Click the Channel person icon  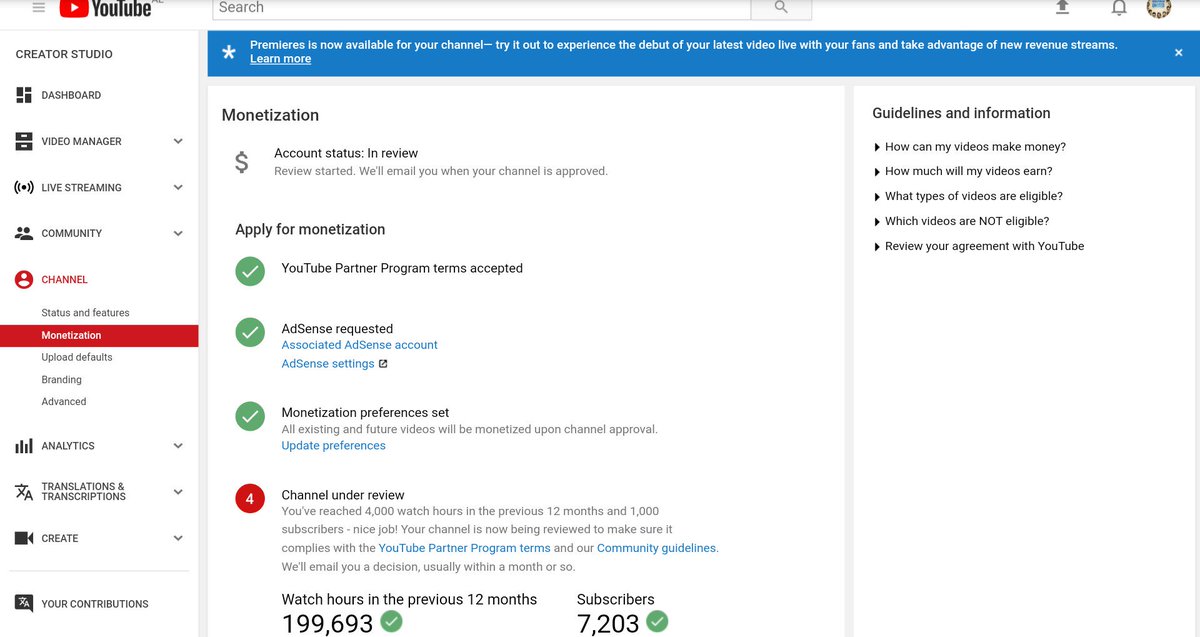click(x=24, y=279)
